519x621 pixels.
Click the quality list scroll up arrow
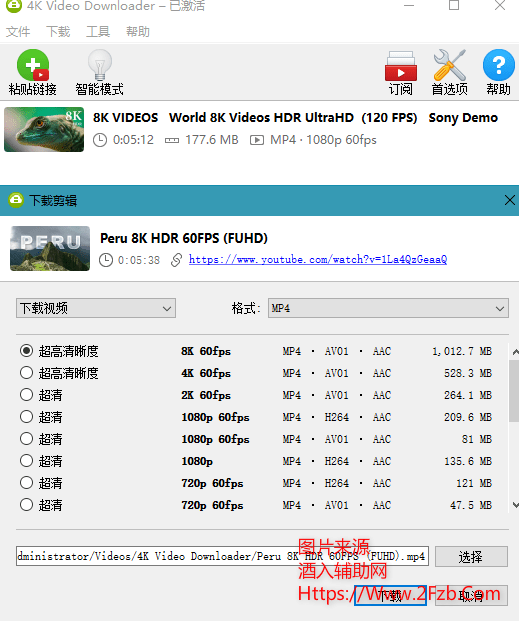(x=515, y=352)
